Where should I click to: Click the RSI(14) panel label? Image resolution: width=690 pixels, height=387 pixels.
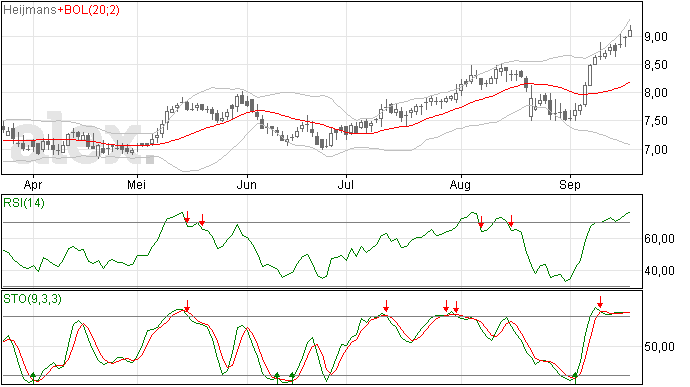tap(24, 203)
